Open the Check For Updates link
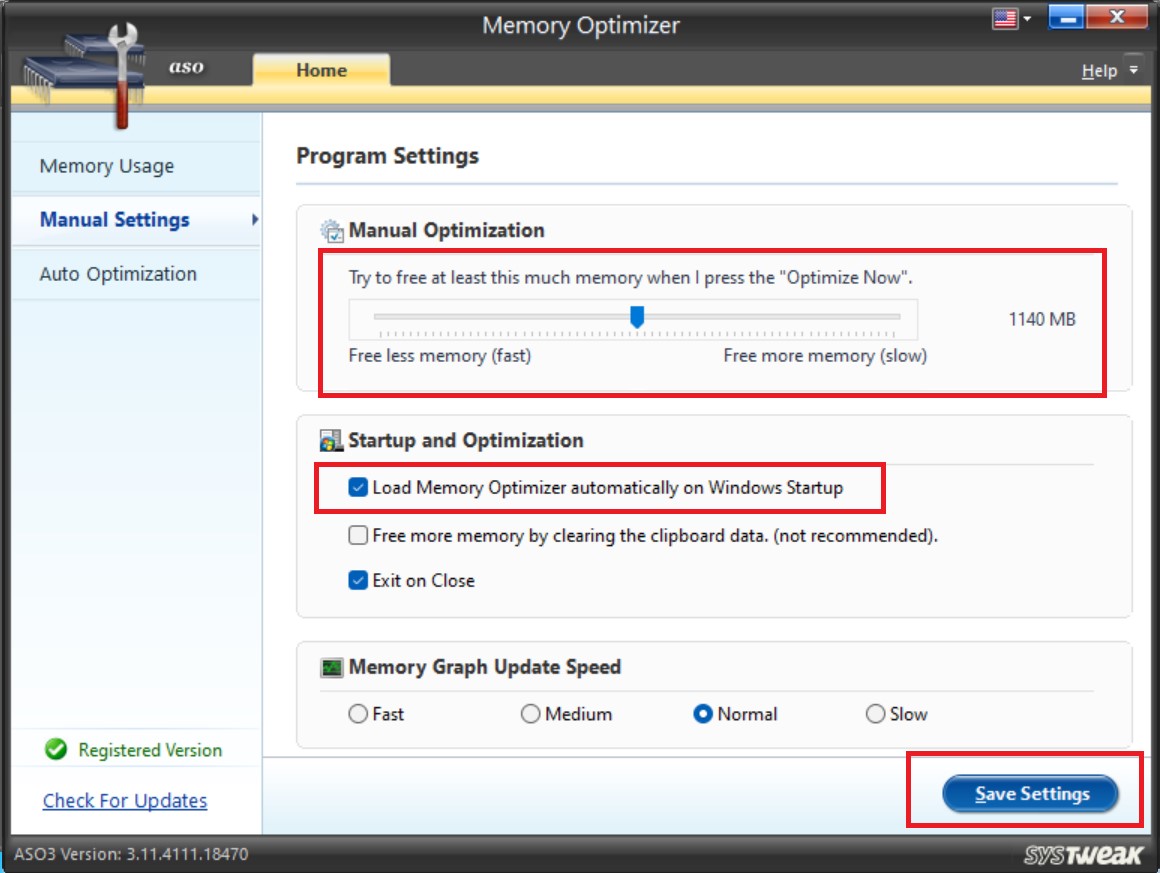 tap(124, 800)
